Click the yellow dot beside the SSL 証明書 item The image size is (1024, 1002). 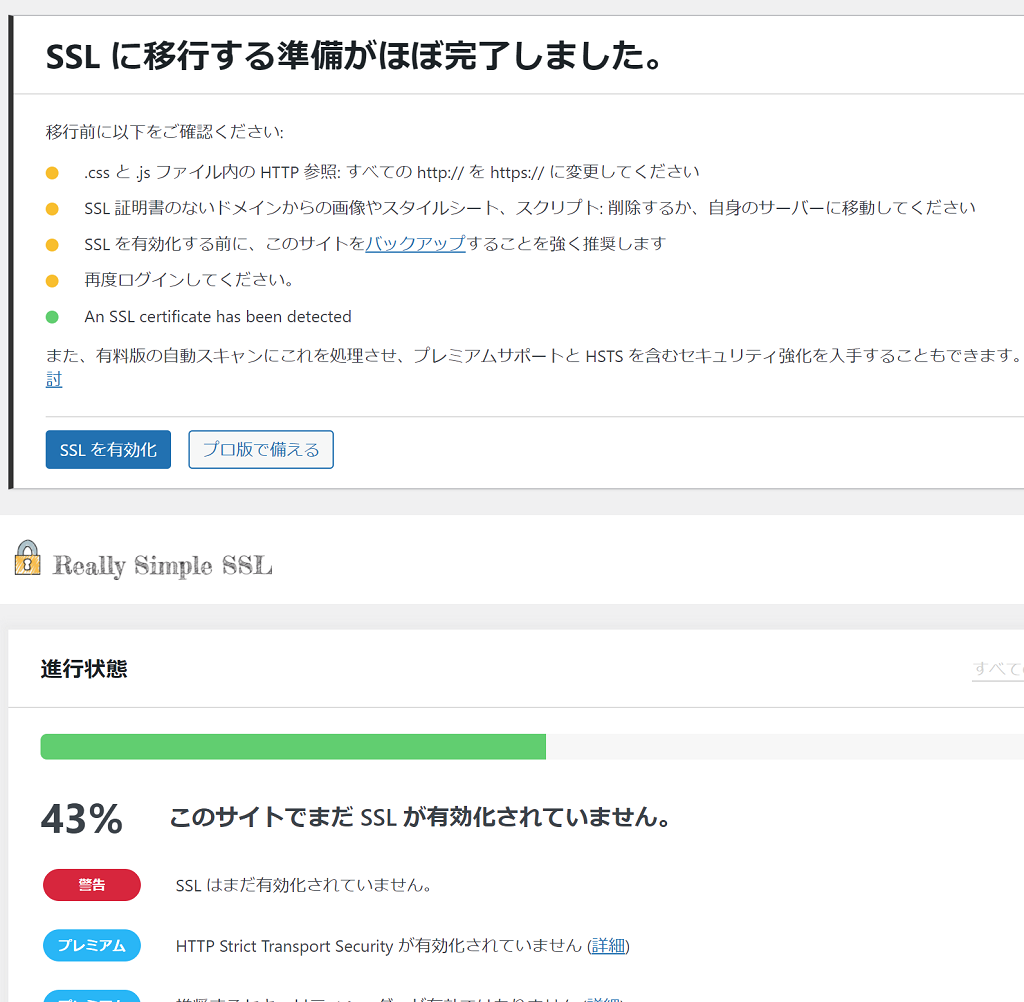tap(52, 209)
